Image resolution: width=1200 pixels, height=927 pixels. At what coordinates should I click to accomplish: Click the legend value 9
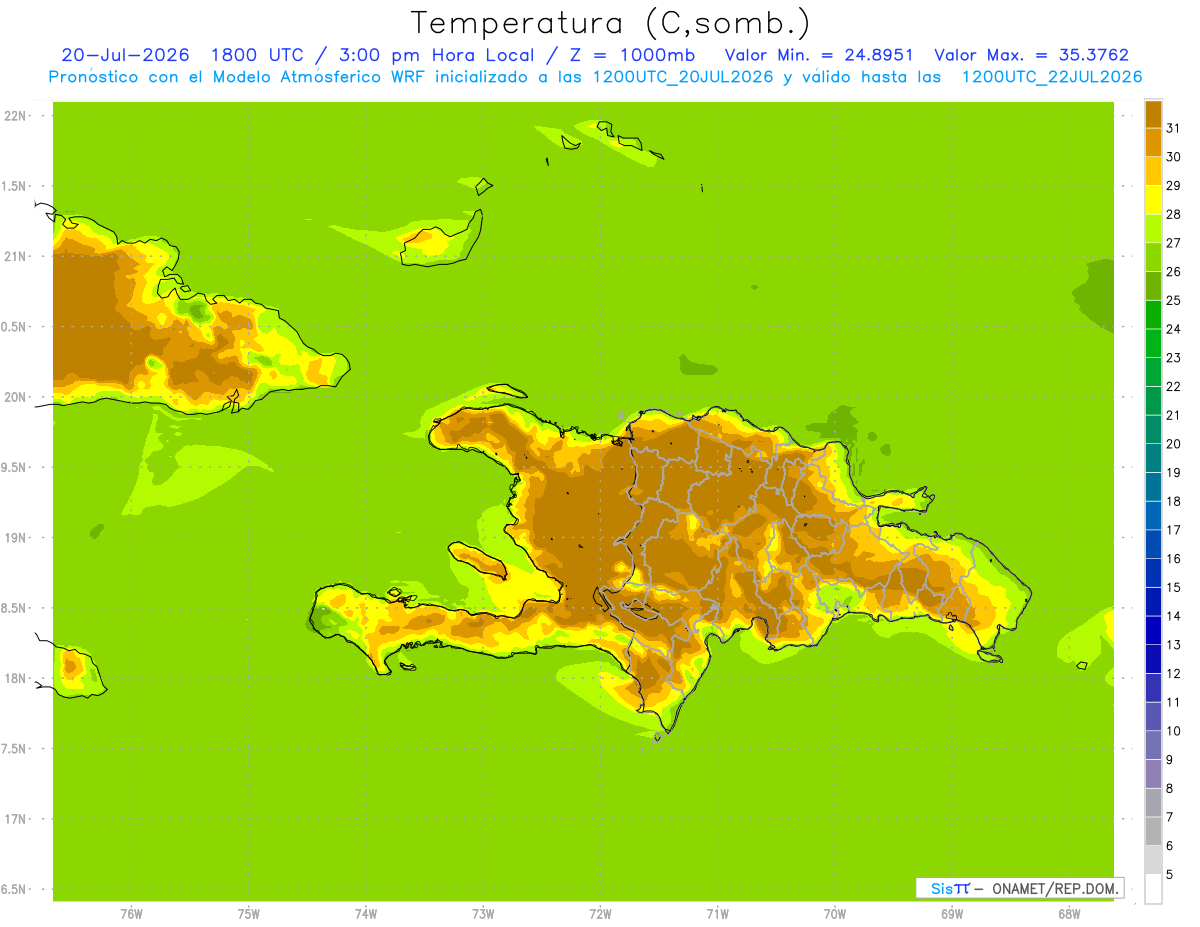tap(1170, 760)
